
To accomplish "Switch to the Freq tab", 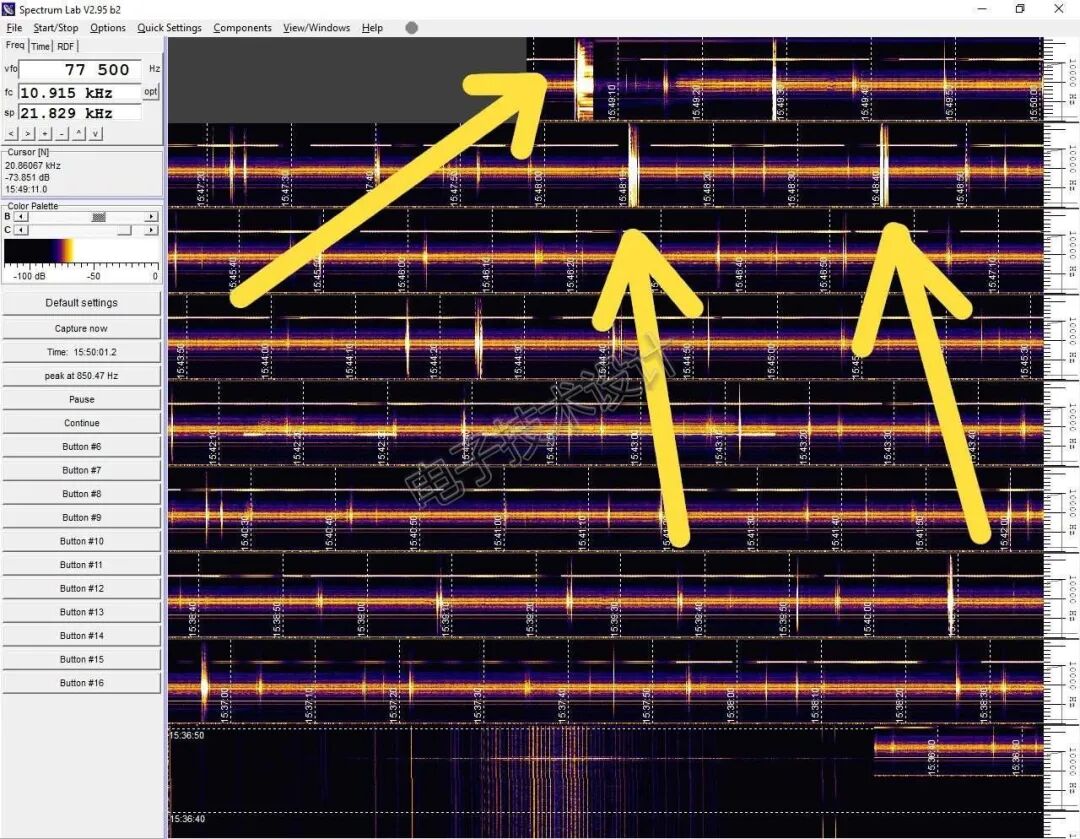I will [x=15, y=45].
